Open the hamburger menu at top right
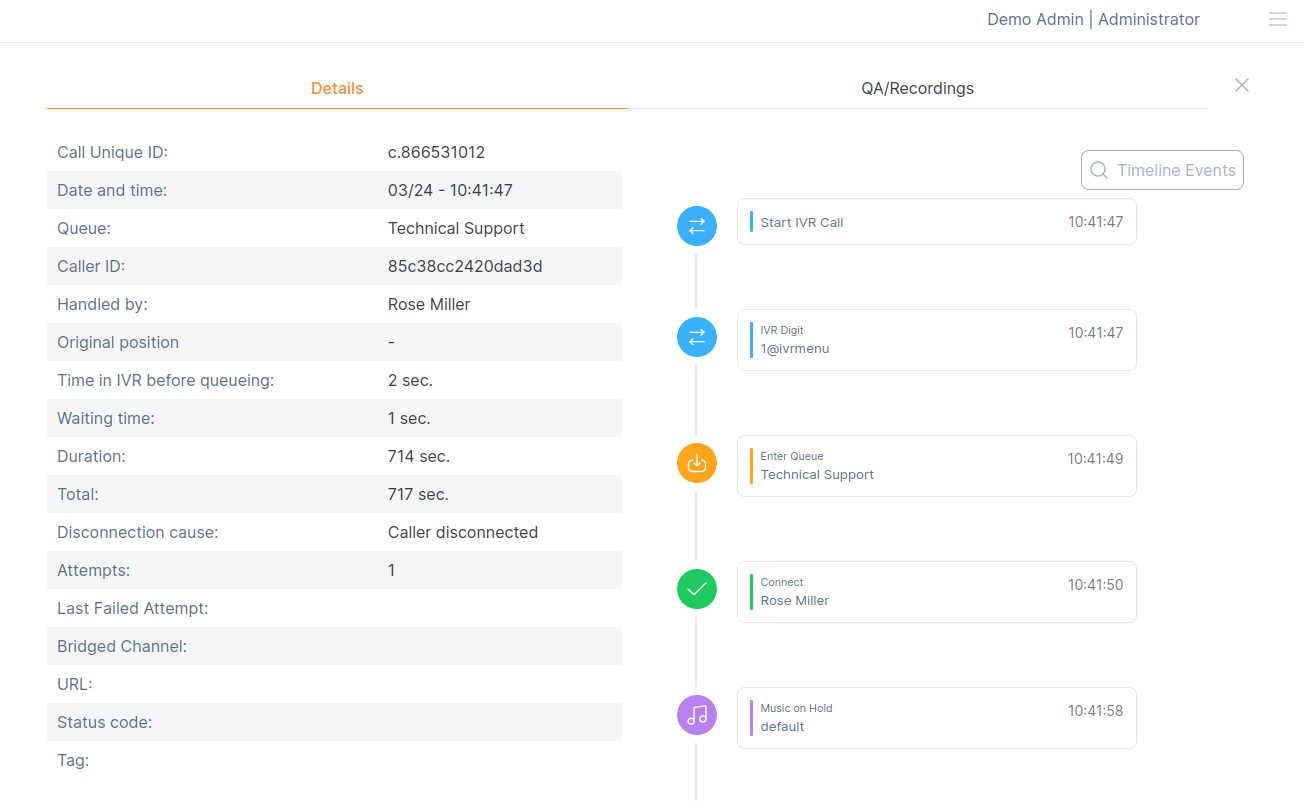Image resolution: width=1304 pixels, height=810 pixels. coord(1277,19)
